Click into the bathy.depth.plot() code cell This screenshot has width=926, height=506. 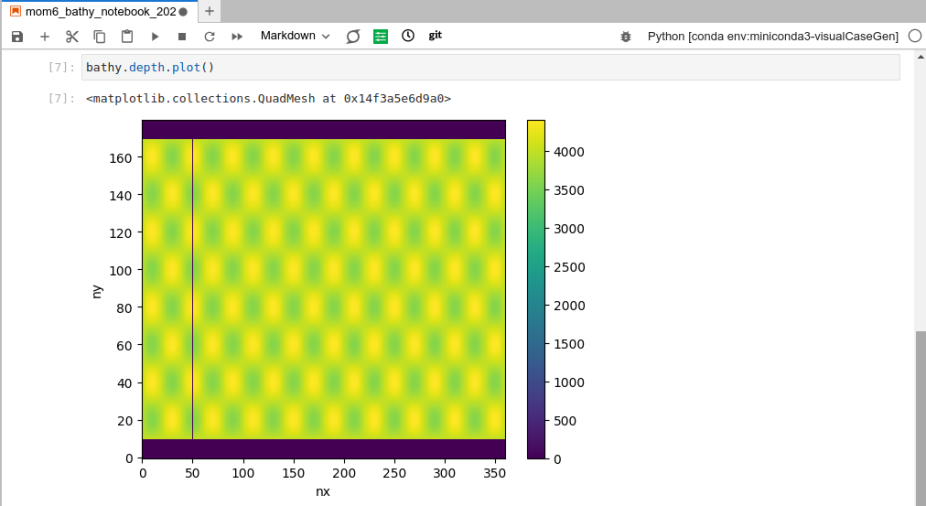[490, 67]
